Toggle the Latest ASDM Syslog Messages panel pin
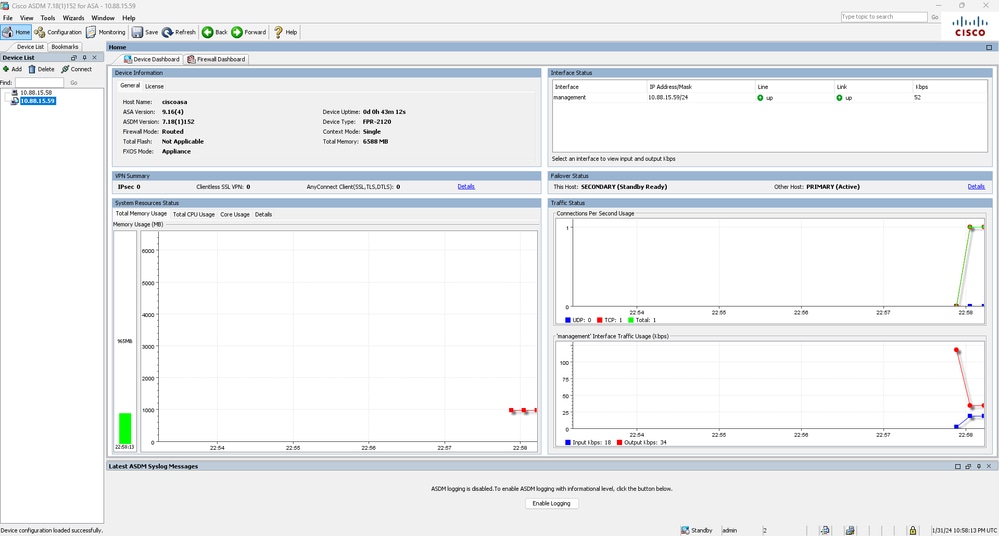Screen dimensions: 999x536 pos(979,467)
